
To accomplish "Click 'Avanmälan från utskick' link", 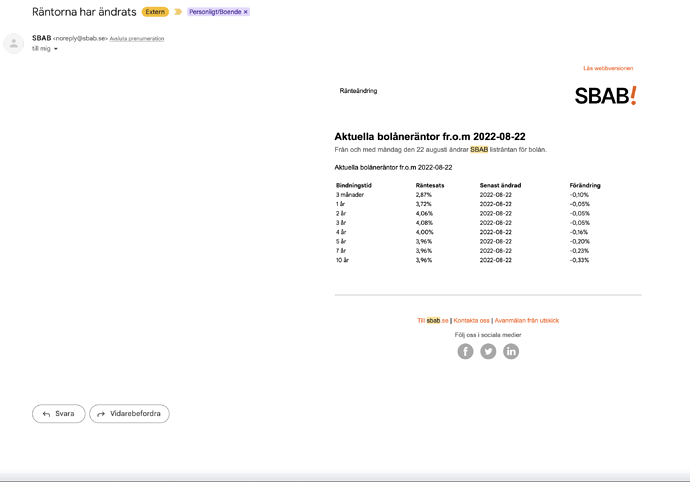I will click(527, 320).
